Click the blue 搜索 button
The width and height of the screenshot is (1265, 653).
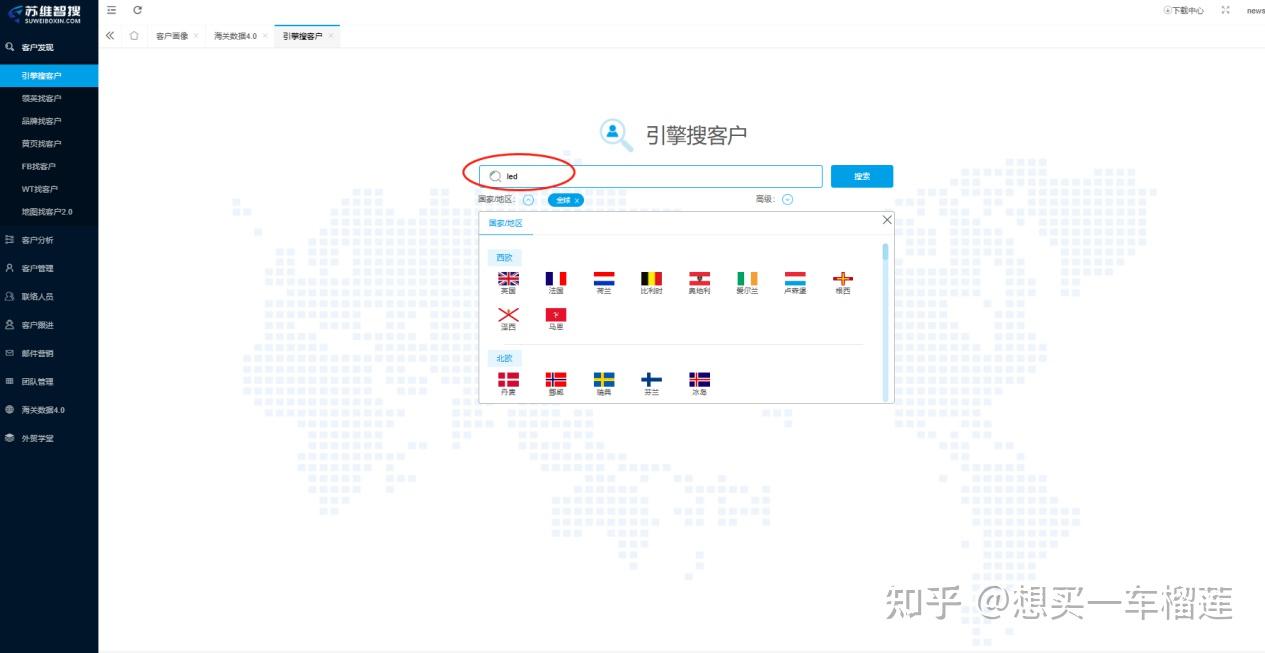(860, 176)
